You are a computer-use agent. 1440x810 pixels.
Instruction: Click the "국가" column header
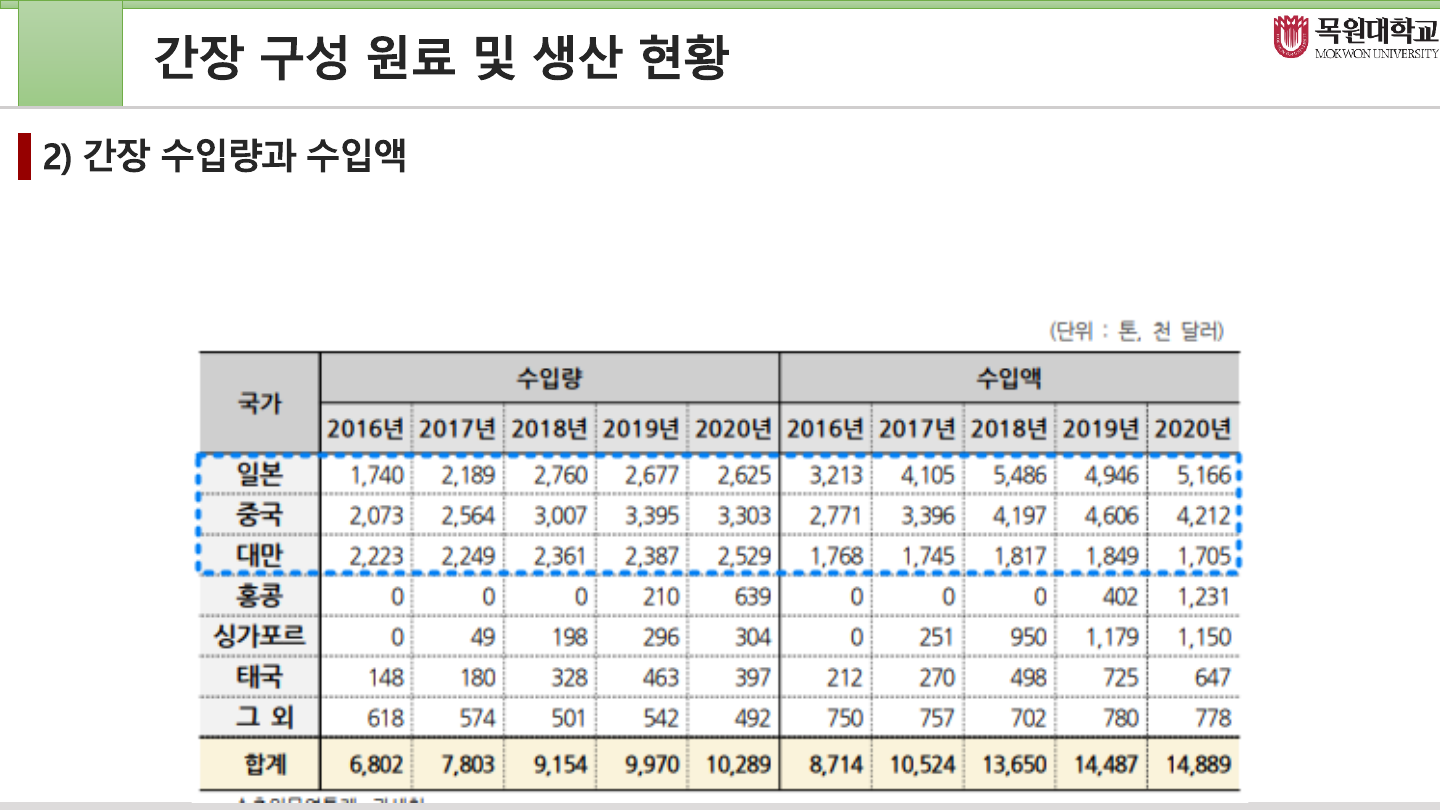[259, 403]
